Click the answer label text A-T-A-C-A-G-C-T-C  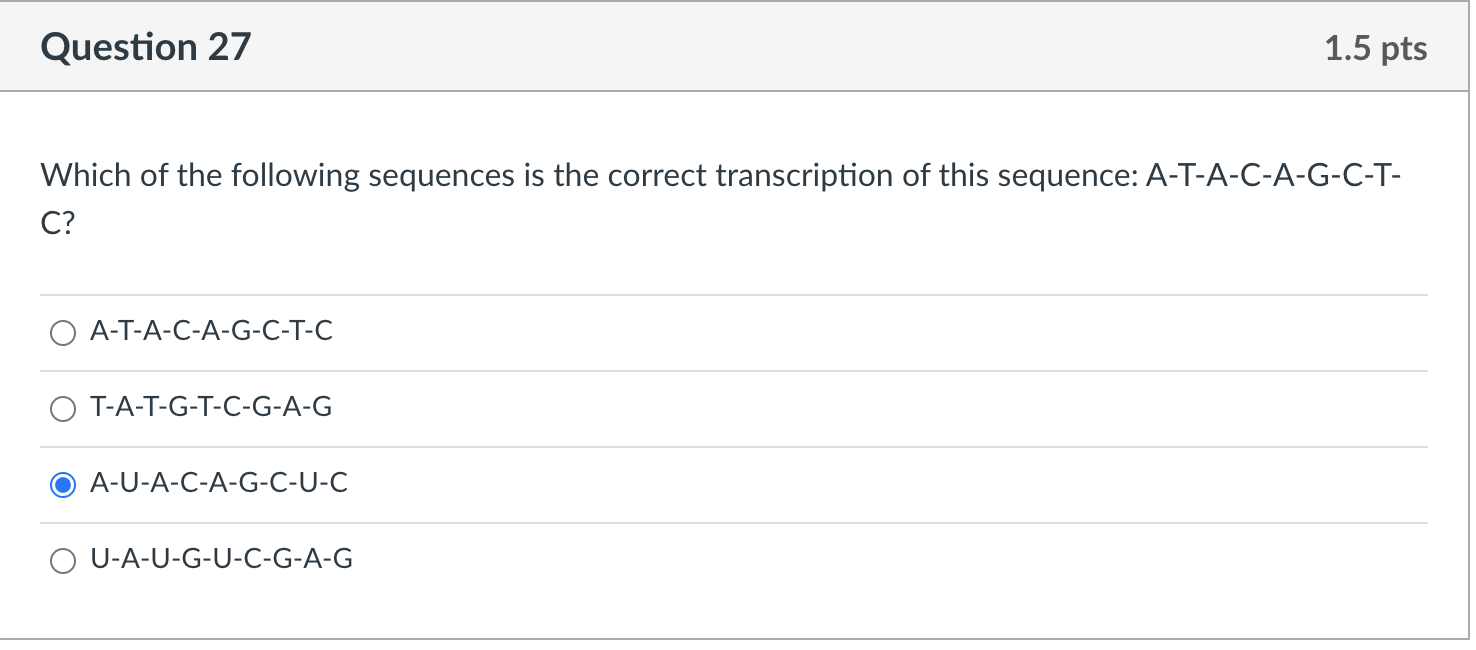click(x=211, y=332)
